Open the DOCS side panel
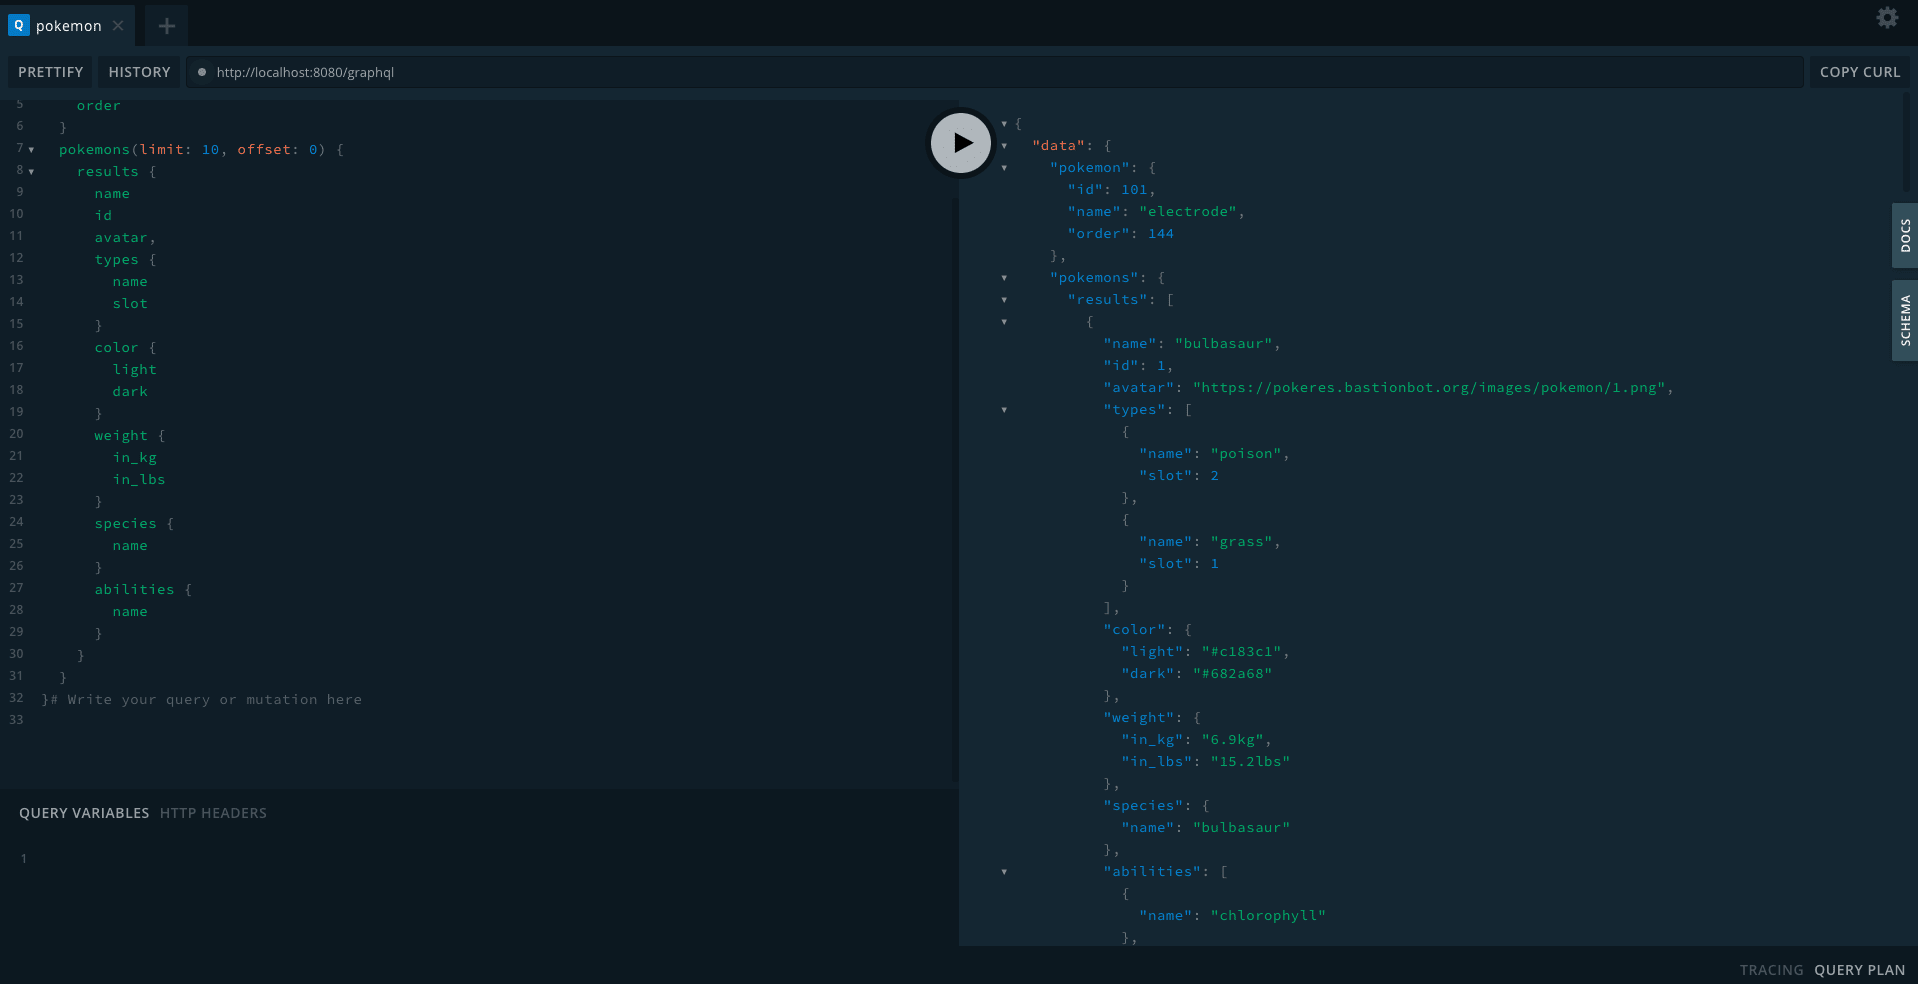The height and width of the screenshot is (984, 1918). coord(1904,235)
